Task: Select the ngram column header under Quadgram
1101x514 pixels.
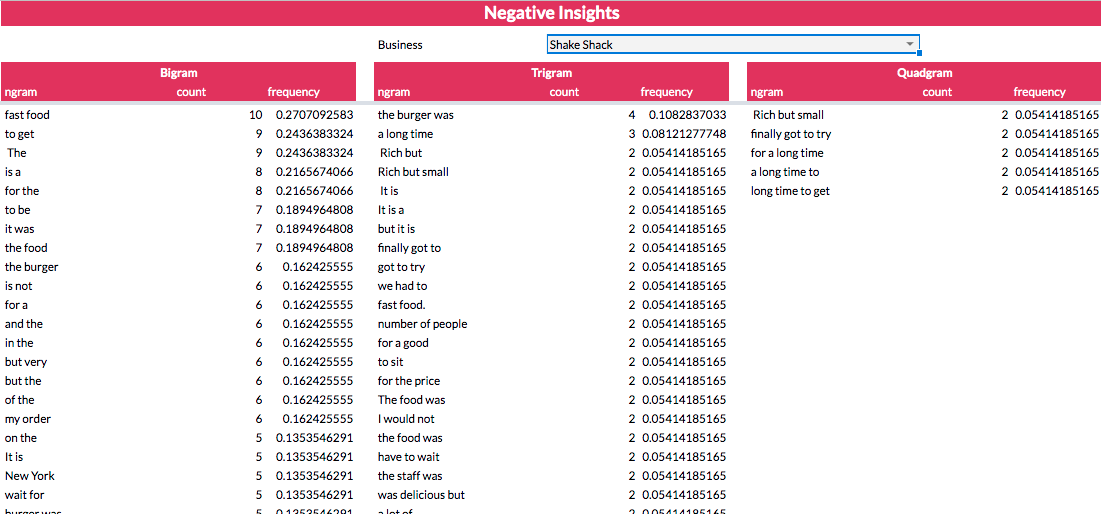Action: click(x=767, y=92)
